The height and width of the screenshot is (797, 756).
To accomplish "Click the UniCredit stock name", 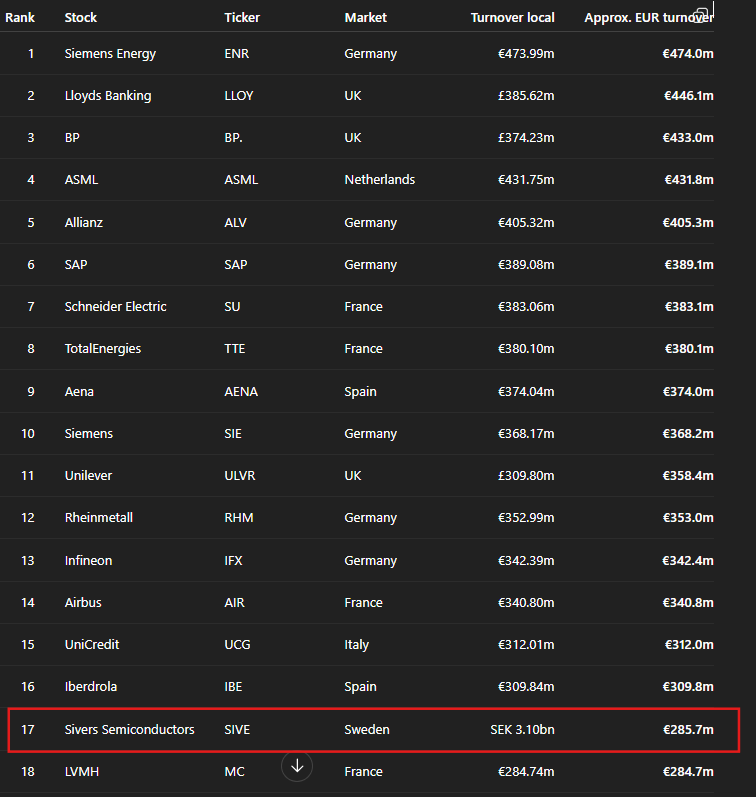I will tap(92, 645).
